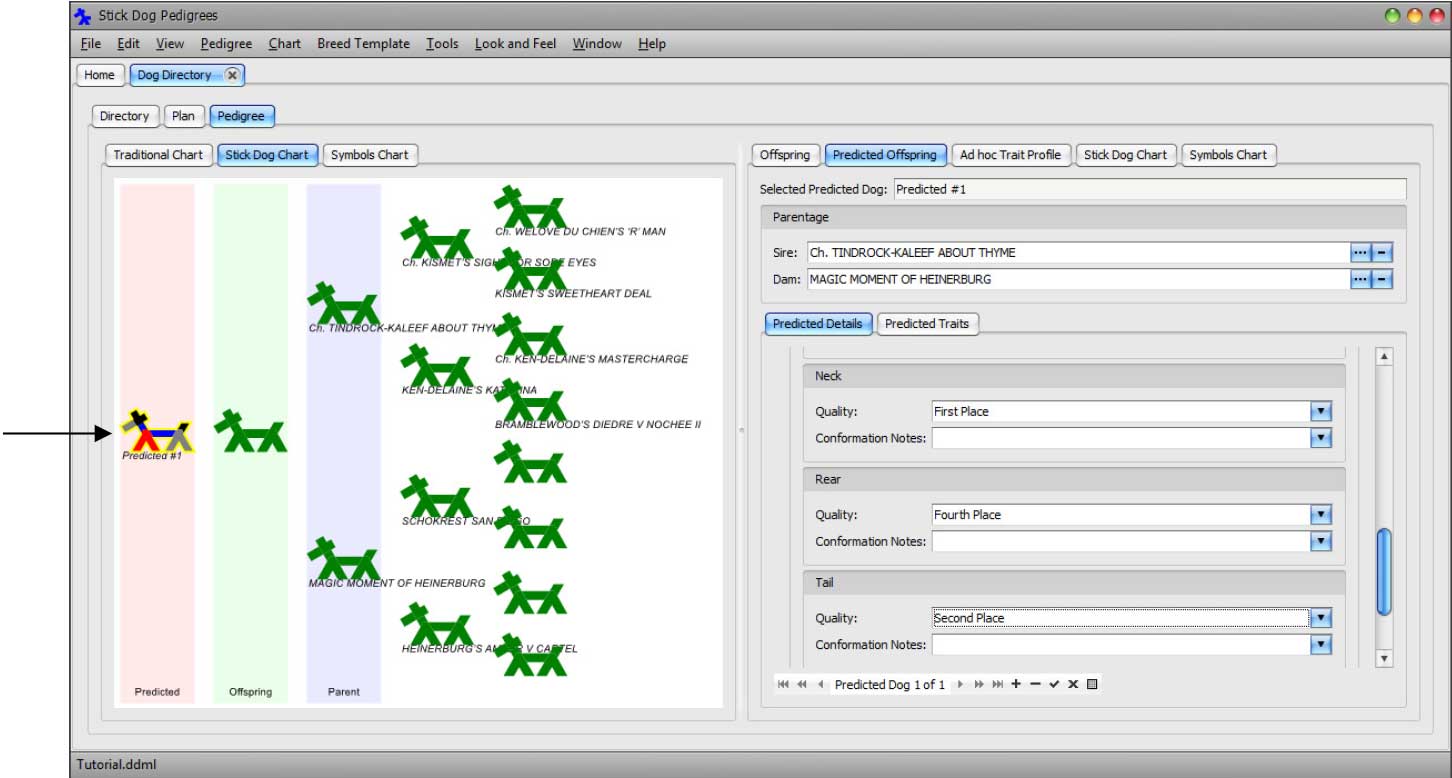Click the grid view icon in navigator
Screen dimensions: 1452x778
pos(1092,684)
